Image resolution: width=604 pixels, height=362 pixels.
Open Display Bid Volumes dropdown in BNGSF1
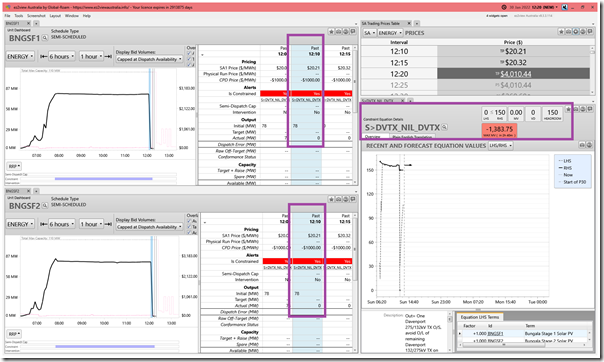coord(149,59)
